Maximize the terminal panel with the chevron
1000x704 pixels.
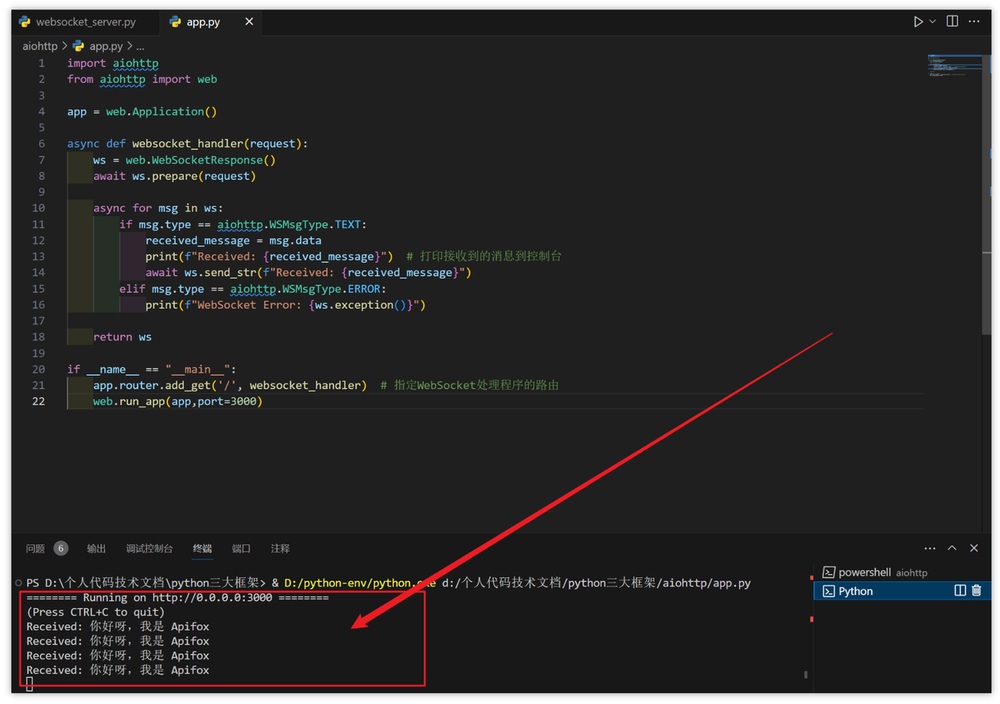(952, 548)
